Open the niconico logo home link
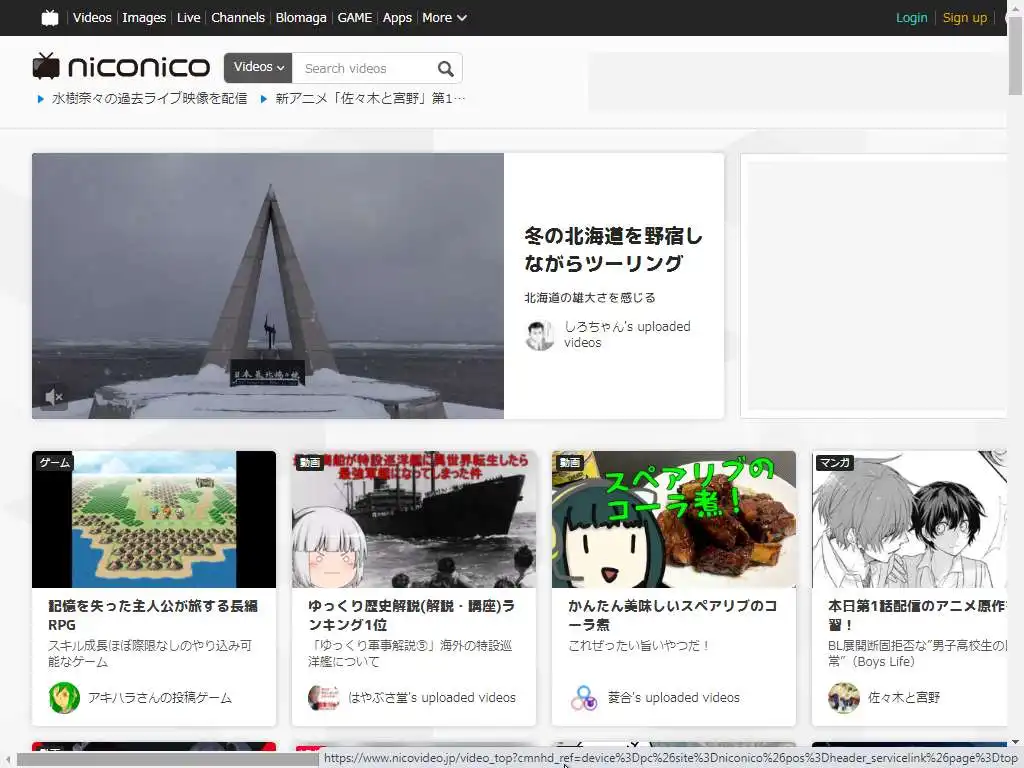1024x768 pixels. point(121,67)
